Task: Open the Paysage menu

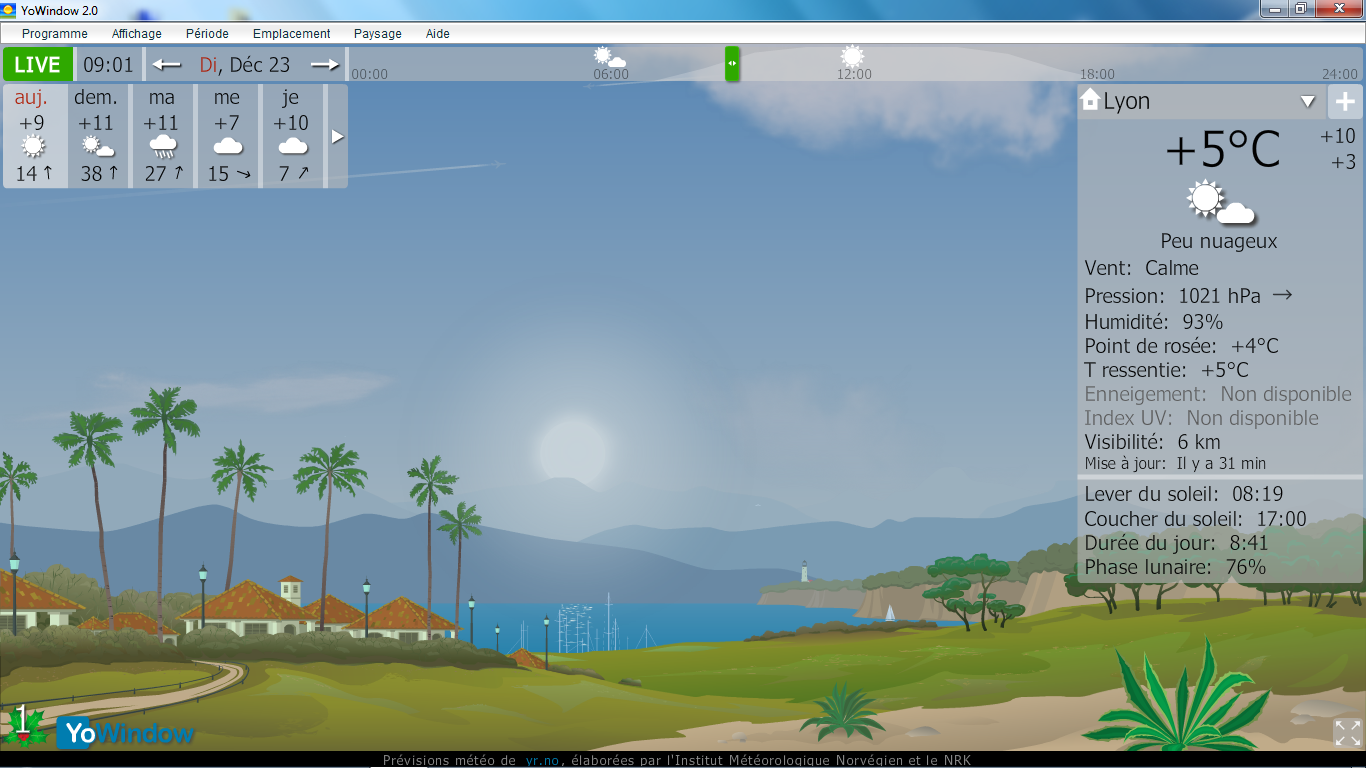Action: 377,34
